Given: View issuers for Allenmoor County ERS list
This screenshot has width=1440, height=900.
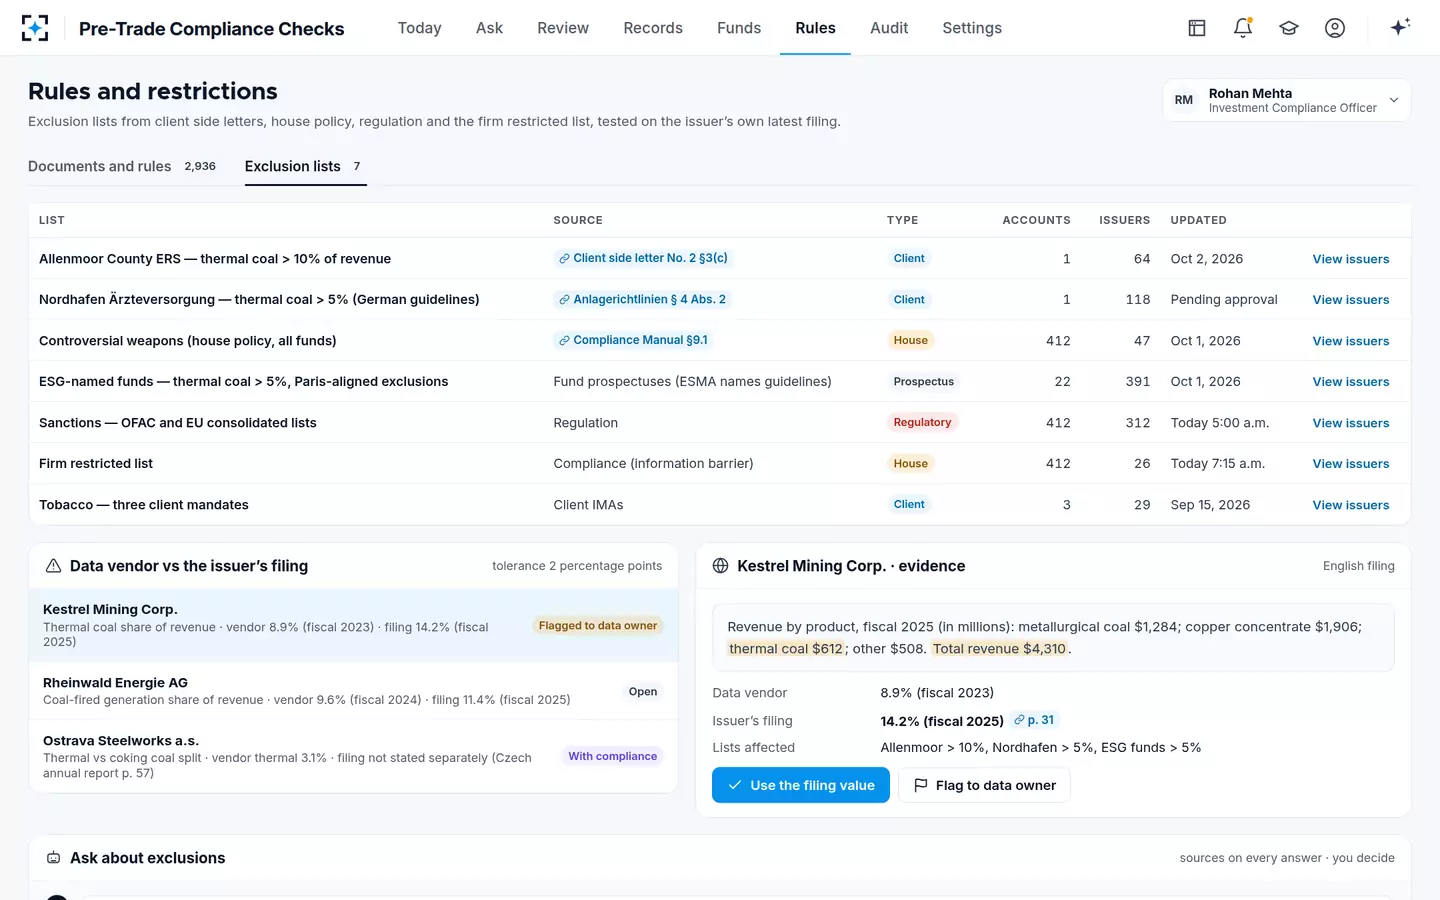Looking at the screenshot, I should (1350, 259).
